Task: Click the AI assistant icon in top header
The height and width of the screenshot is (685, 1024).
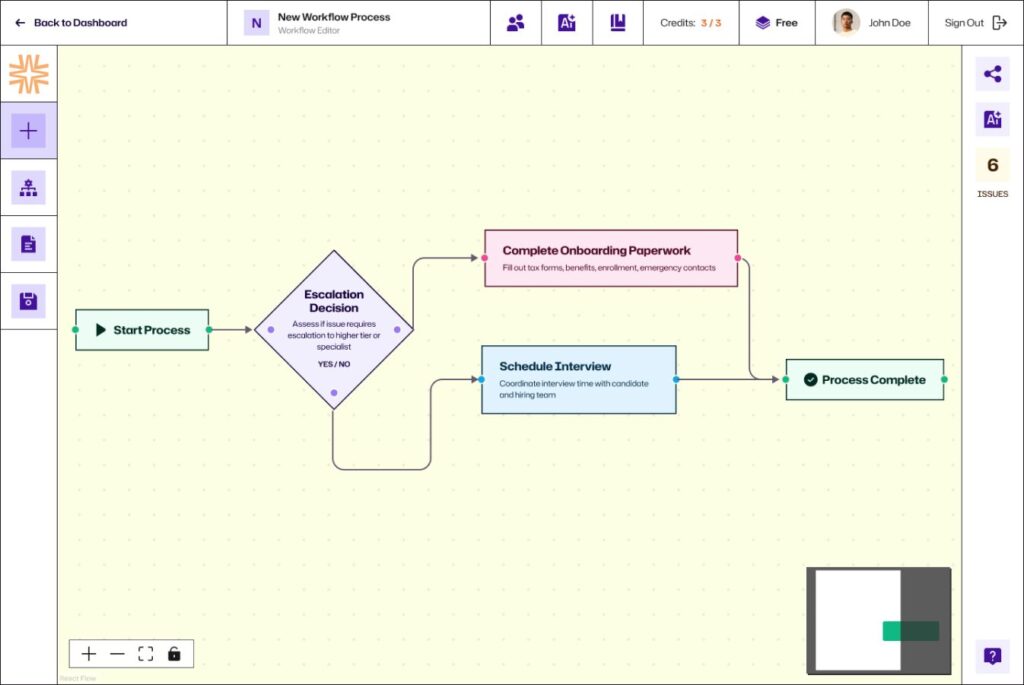Action: point(567,23)
